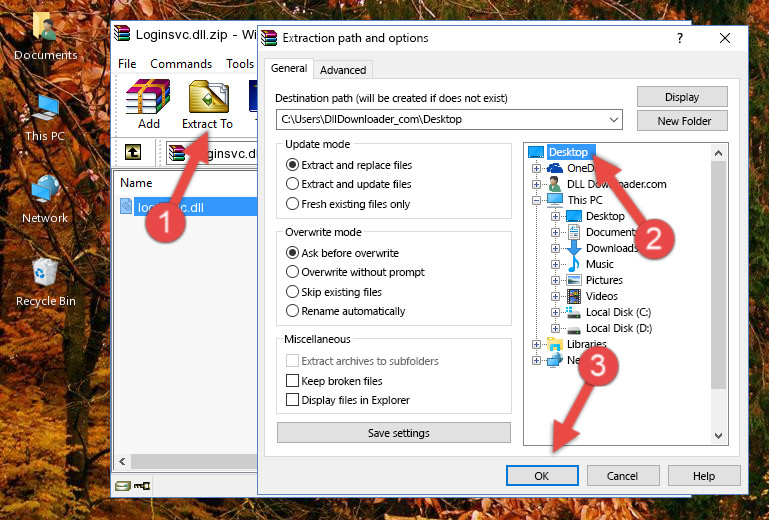Open the Commands menu
Image resolution: width=769 pixels, height=520 pixels.
coord(181,64)
